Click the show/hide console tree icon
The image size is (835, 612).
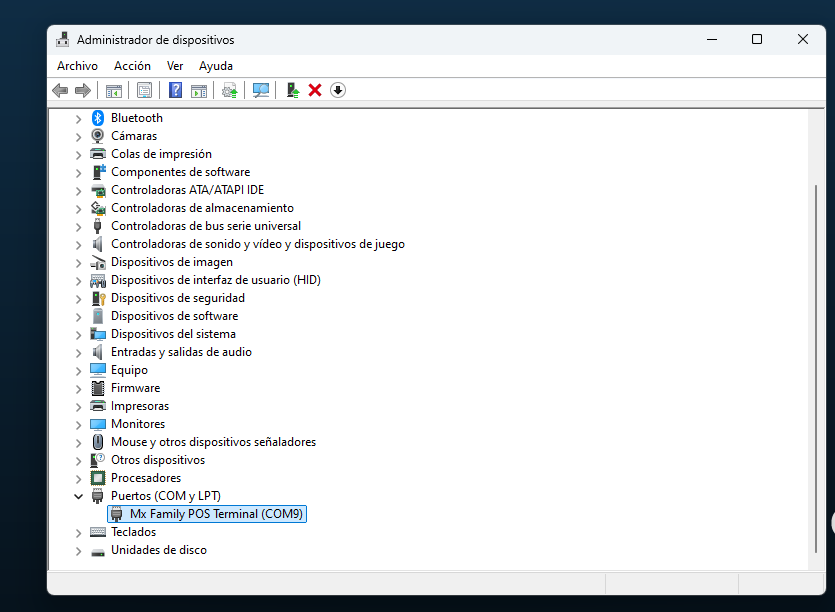(x=114, y=90)
